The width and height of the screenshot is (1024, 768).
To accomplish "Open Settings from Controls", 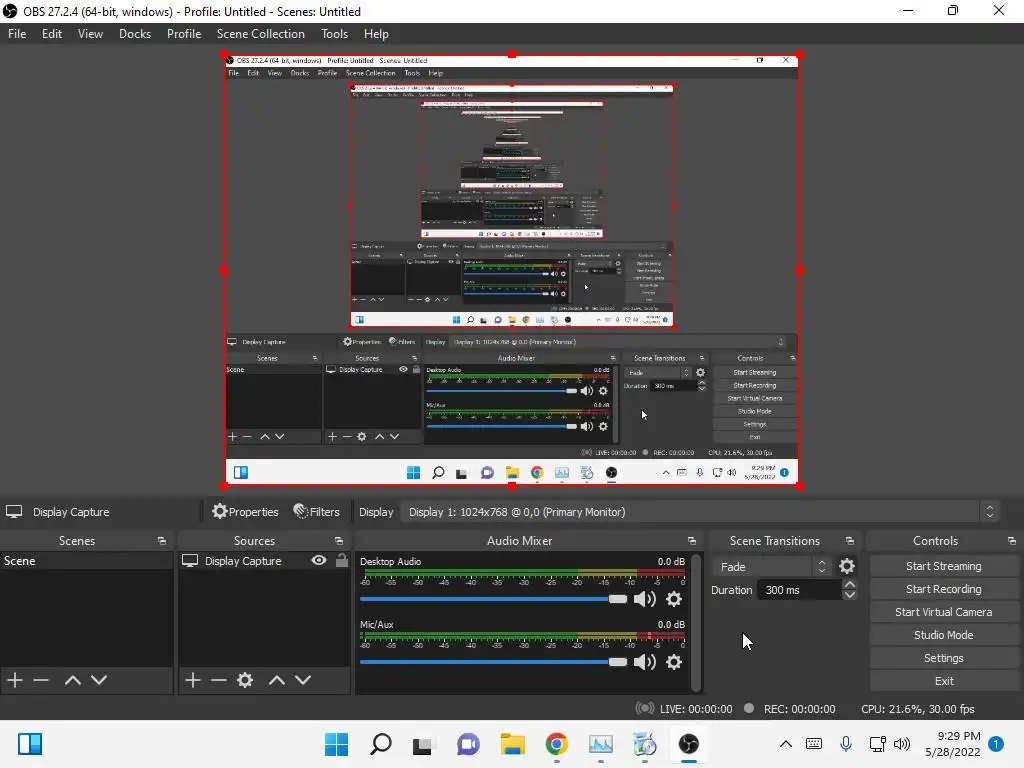I will tap(944, 658).
